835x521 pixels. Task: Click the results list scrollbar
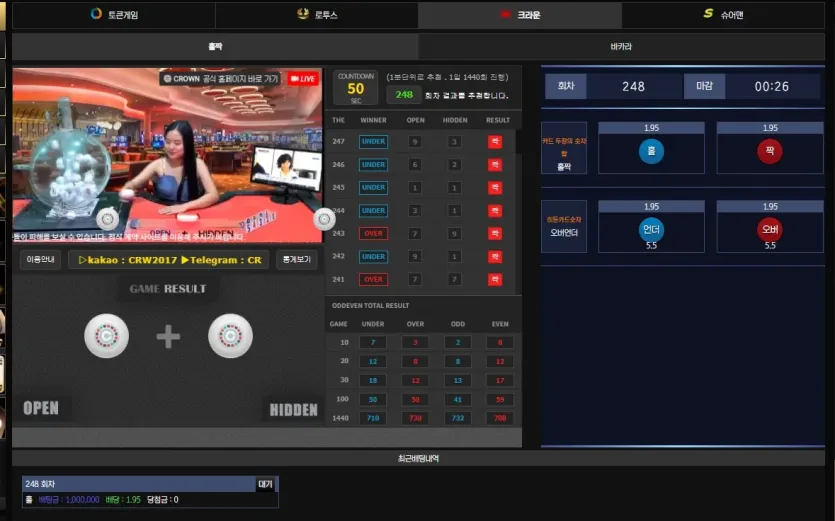[519, 142]
